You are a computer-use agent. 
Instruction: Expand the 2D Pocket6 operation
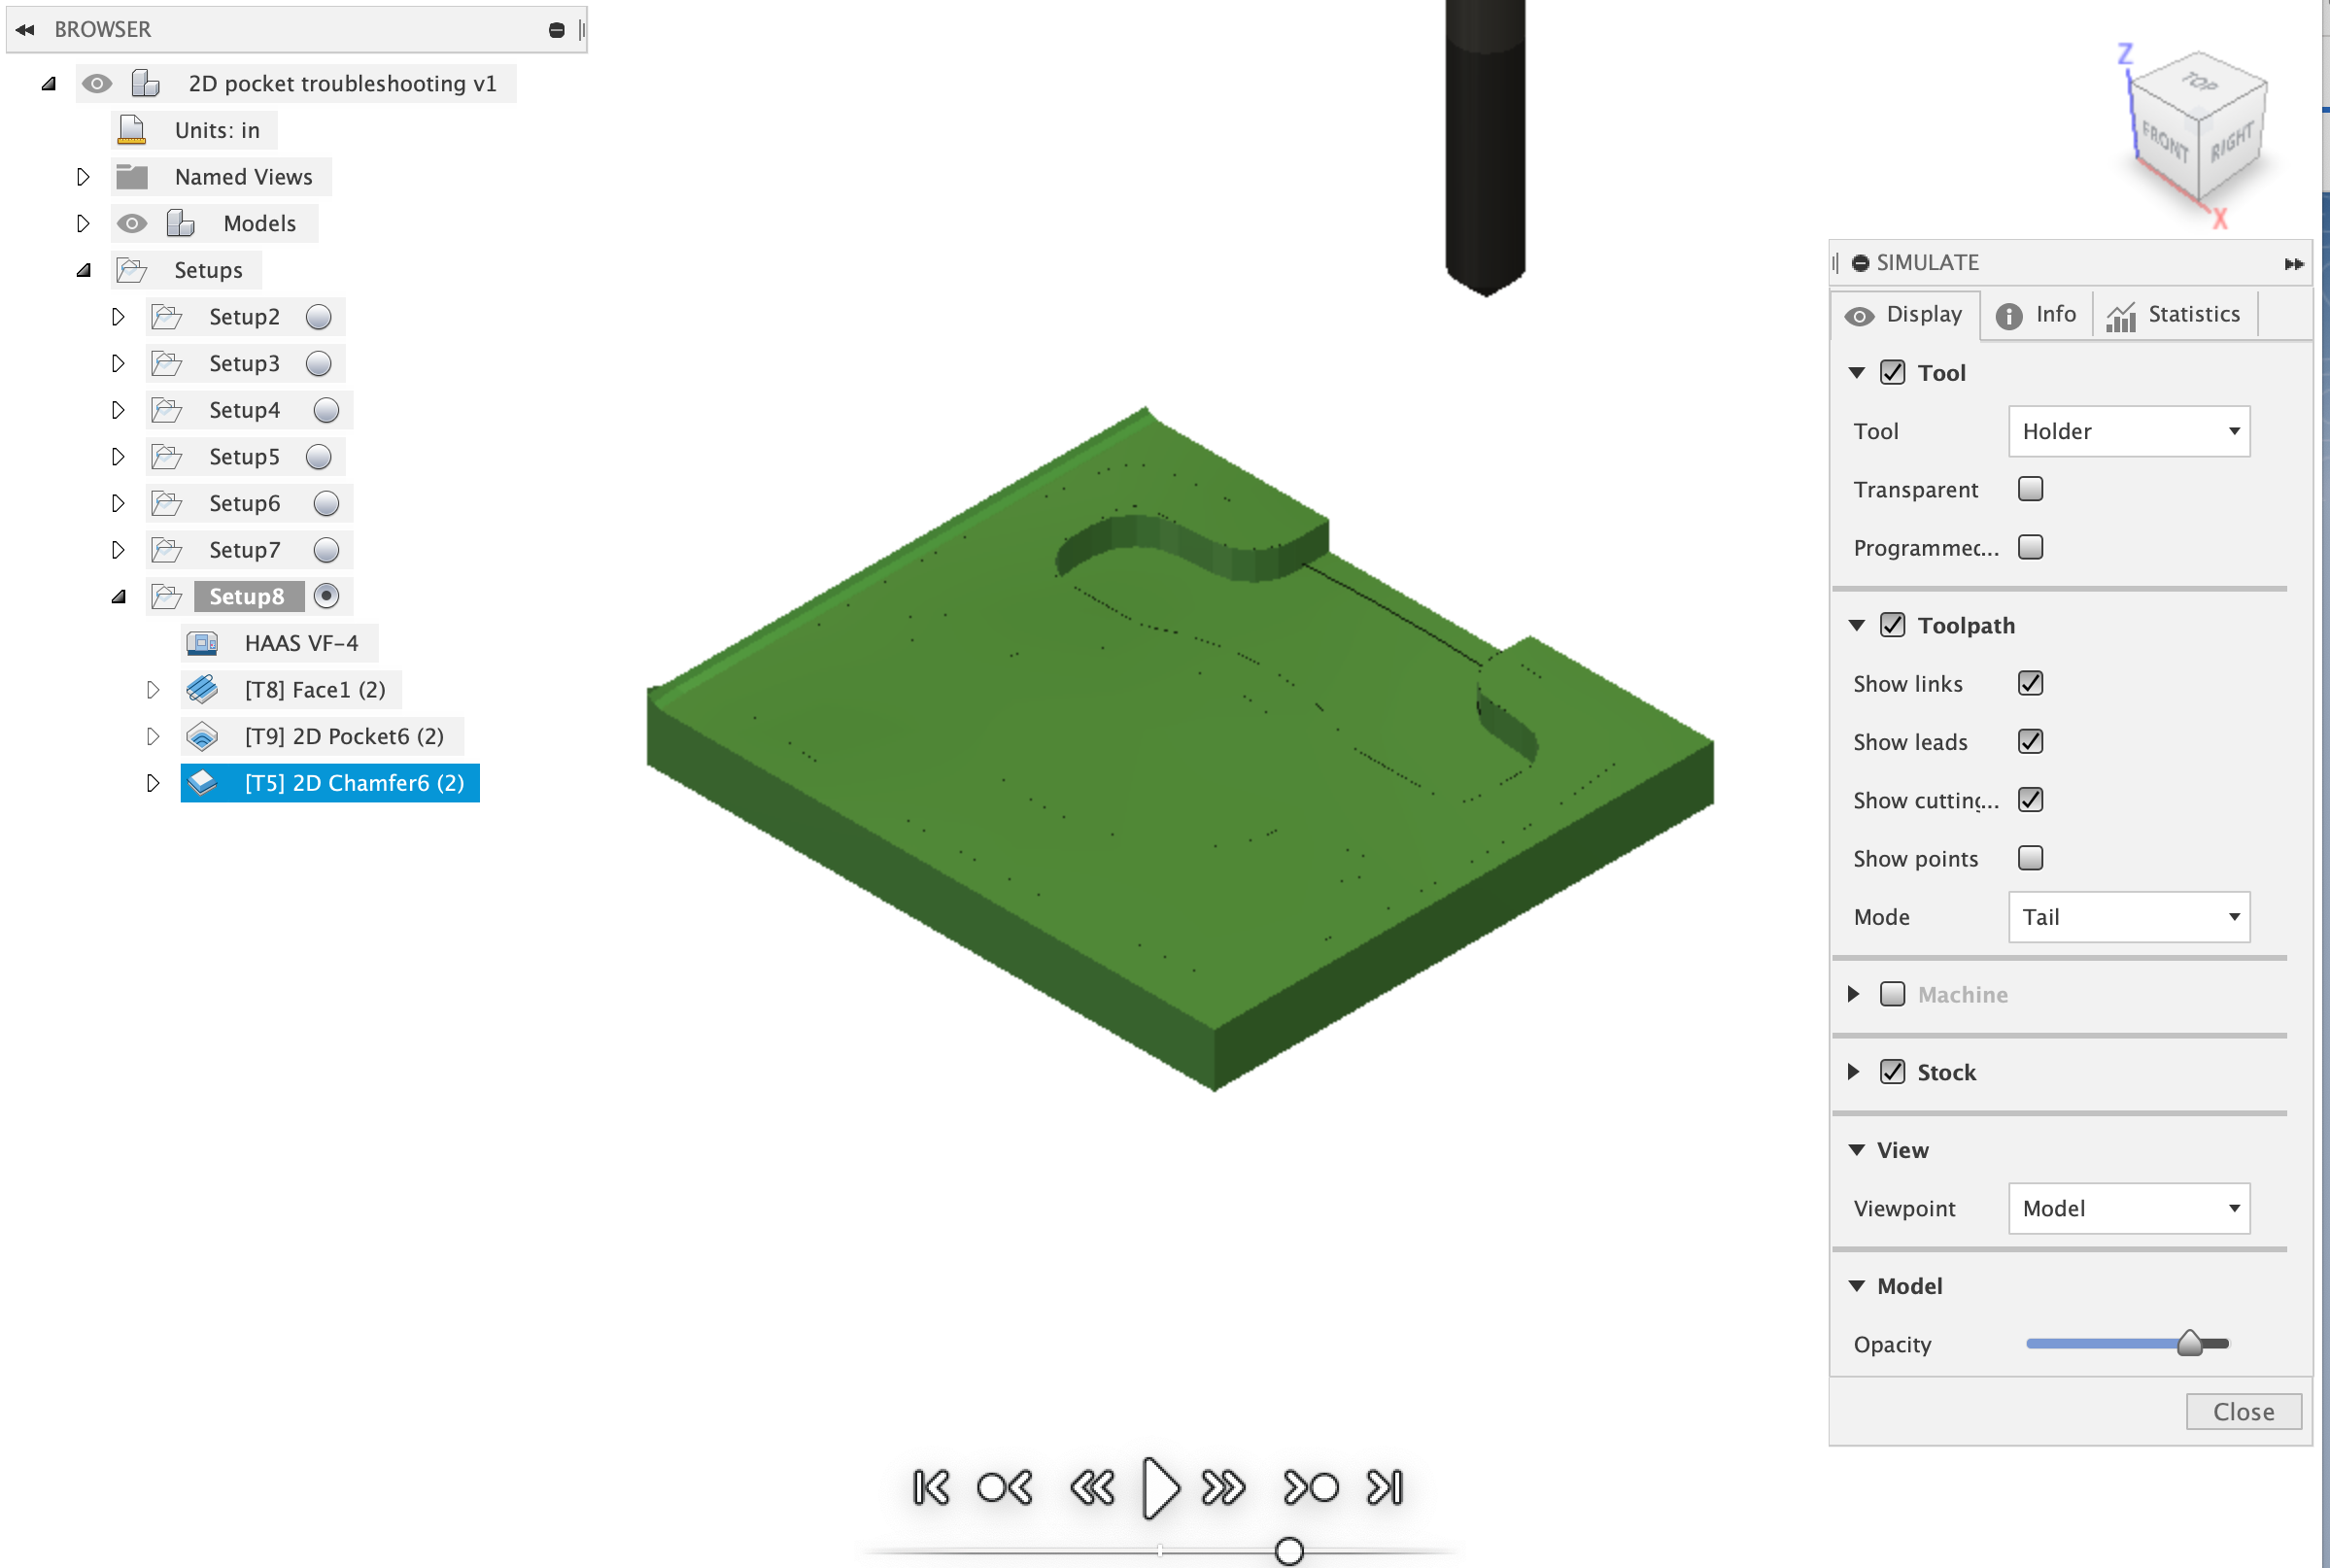coord(152,737)
